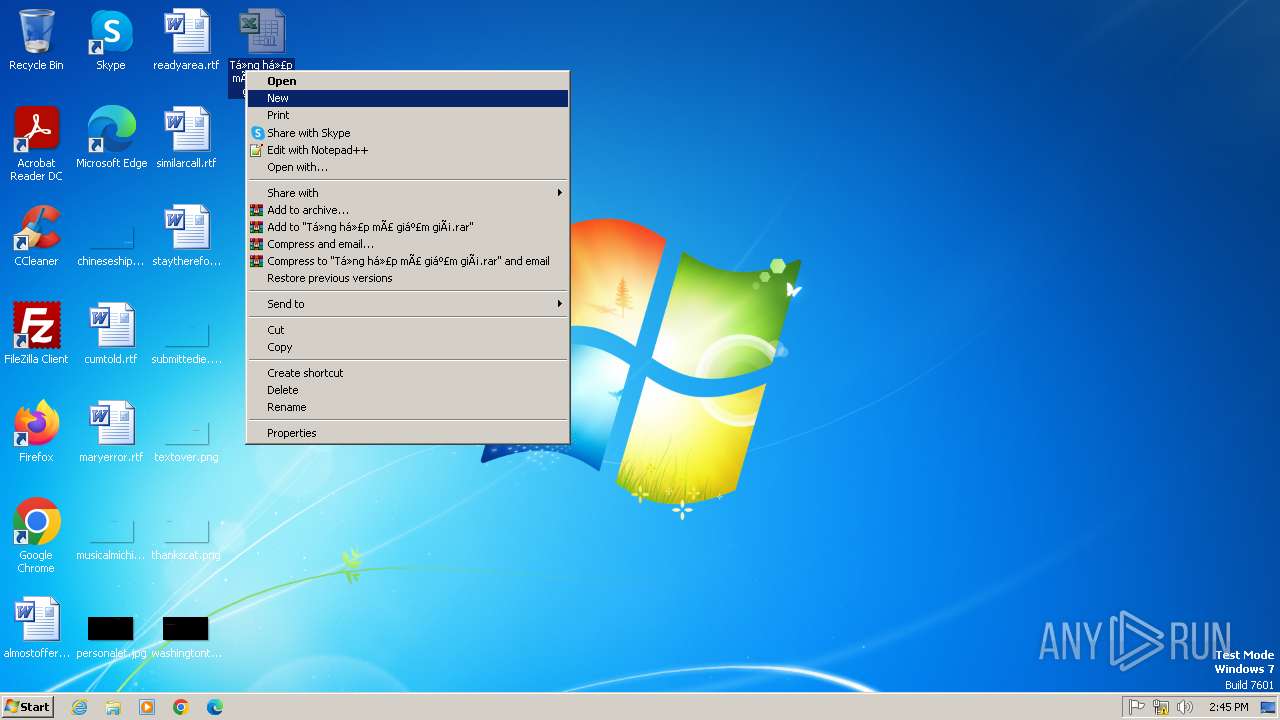Select the Firefox desktop shortcut
The image size is (1280, 720).
coord(36,432)
